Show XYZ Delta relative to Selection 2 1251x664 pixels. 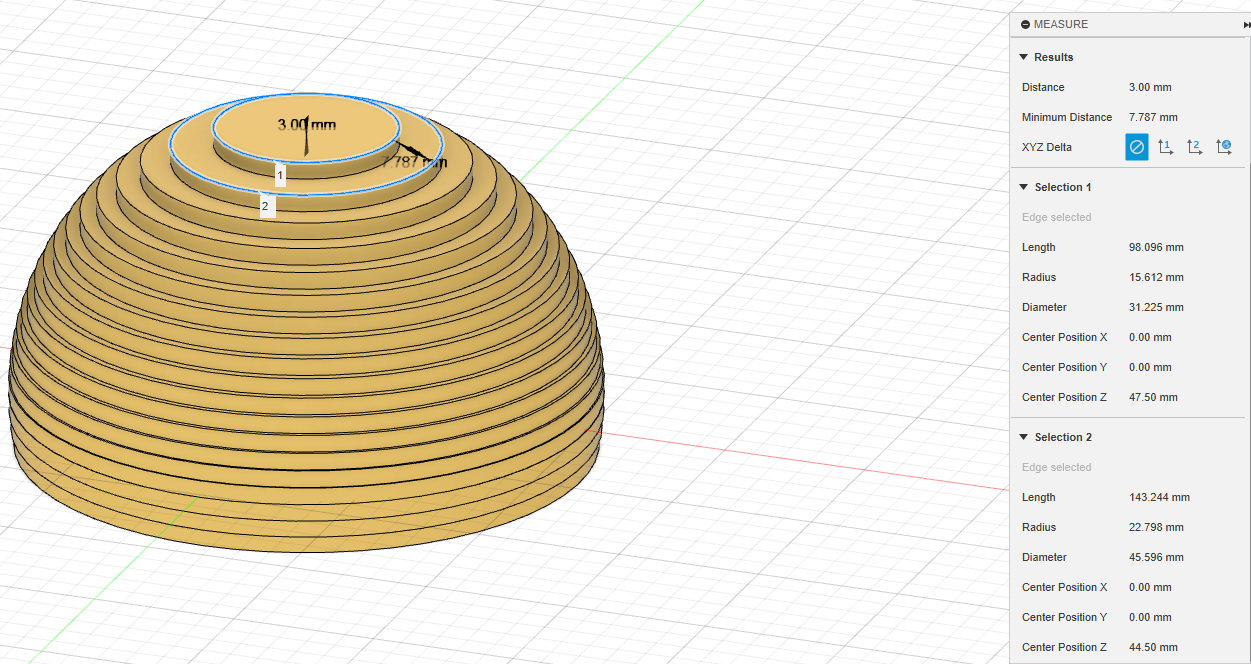pyautogui.click(x=1195, y=147)
